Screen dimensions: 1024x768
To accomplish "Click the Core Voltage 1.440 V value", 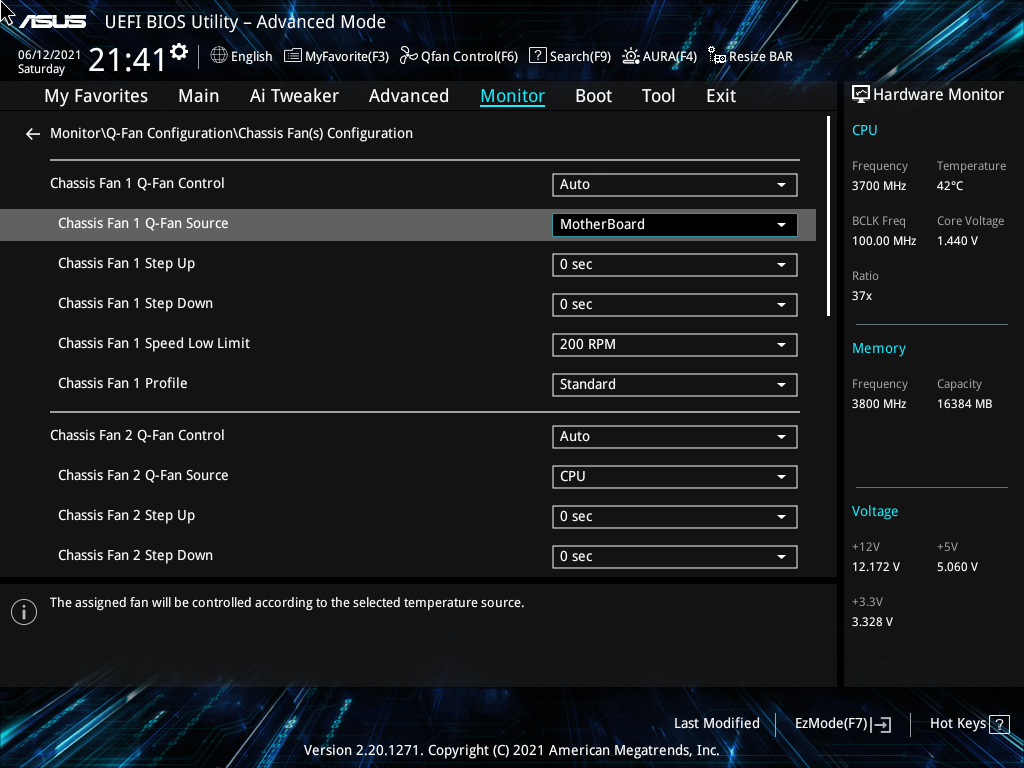I will tap(957, 241).
